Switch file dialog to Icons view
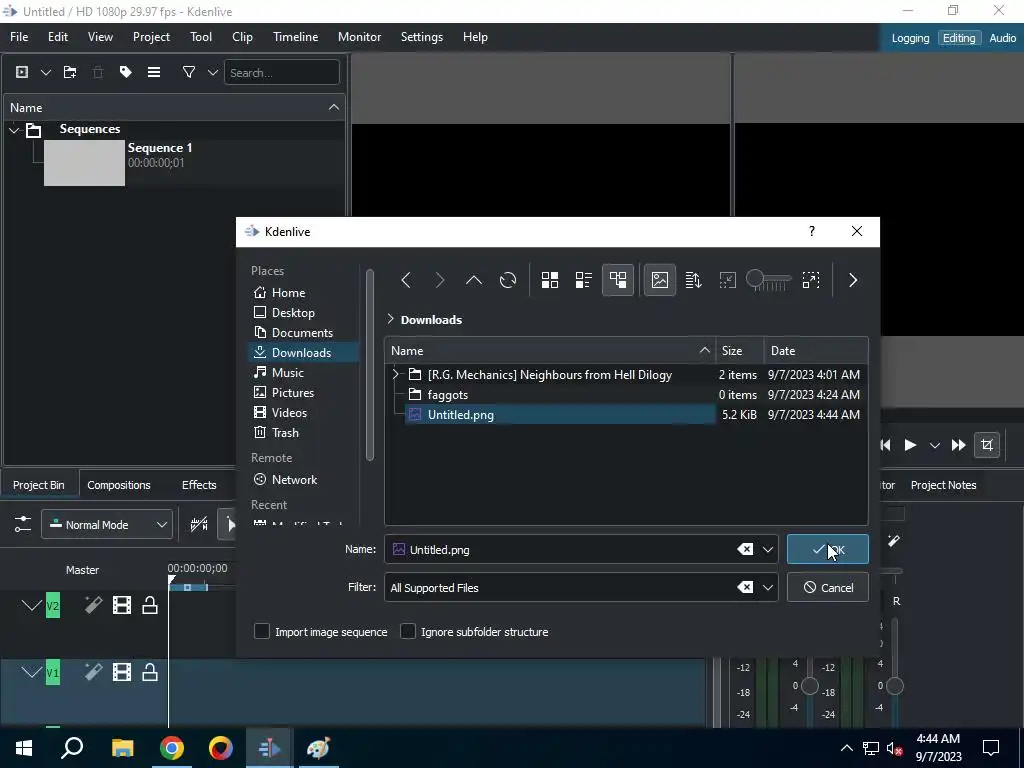1024x768 pixels. pos(550,280)
